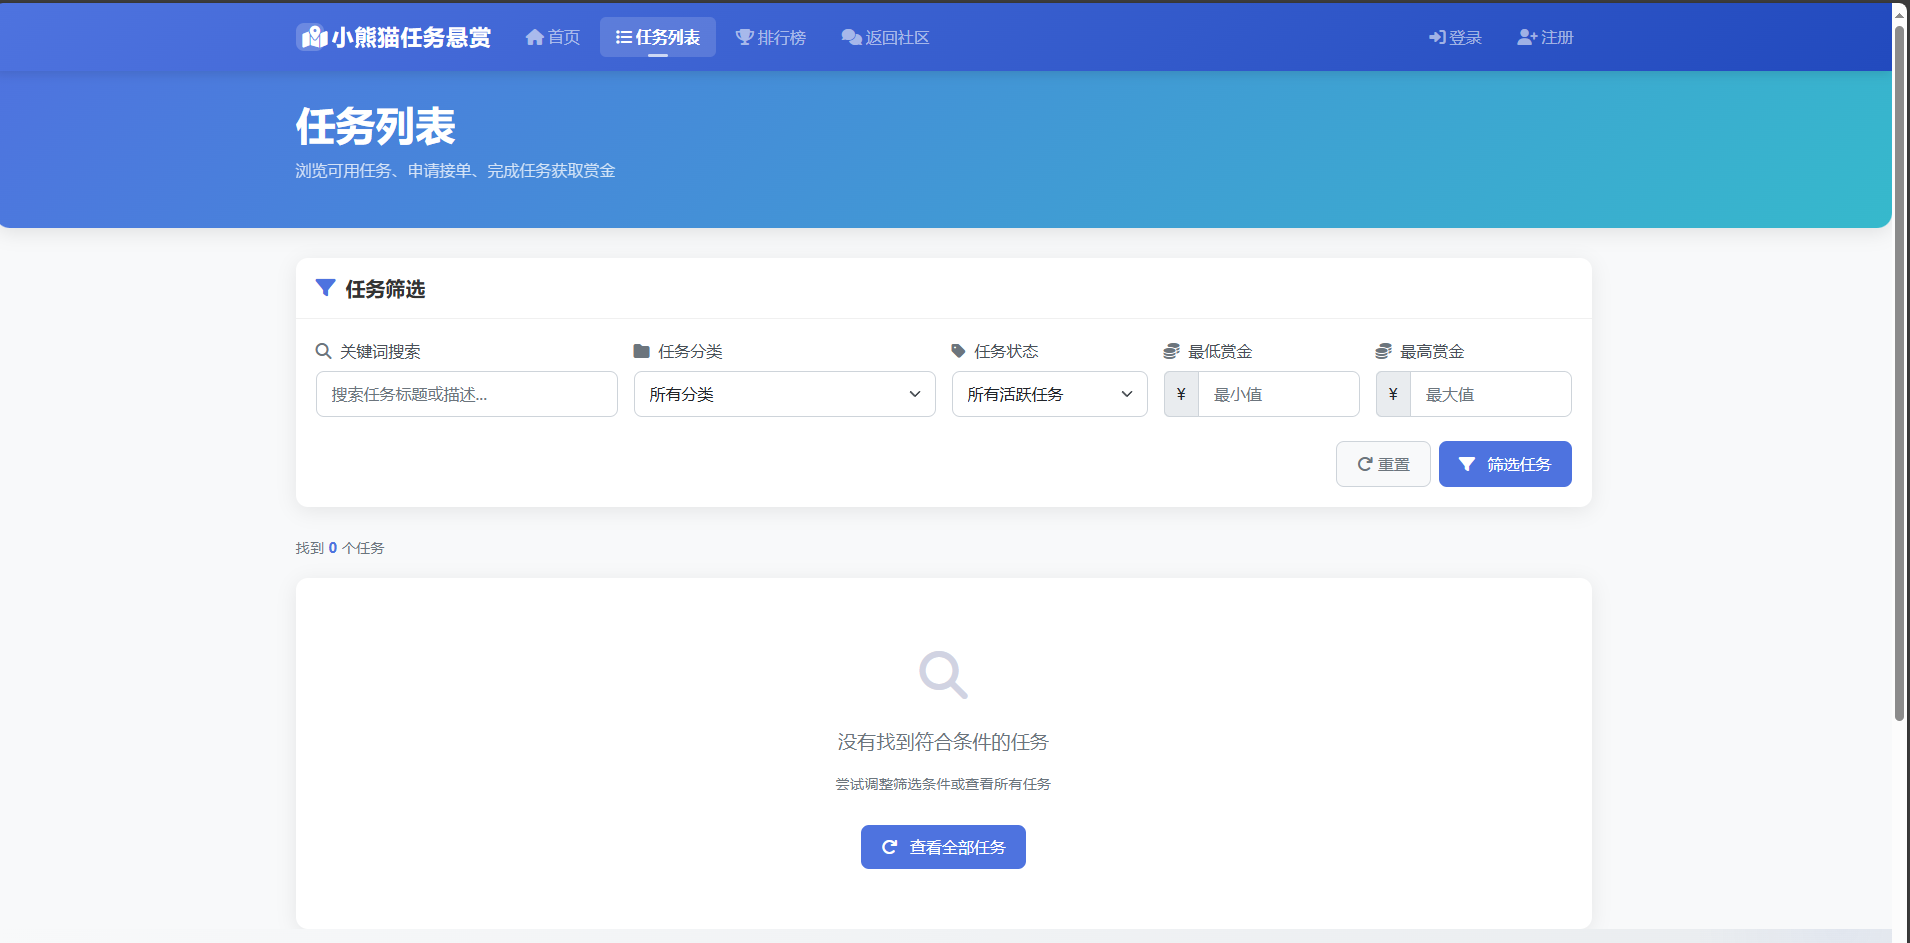Click the large magnifier icon in empty results
Image resolution: width=1910 pixels, height=943 pixels.
(943, 675)
